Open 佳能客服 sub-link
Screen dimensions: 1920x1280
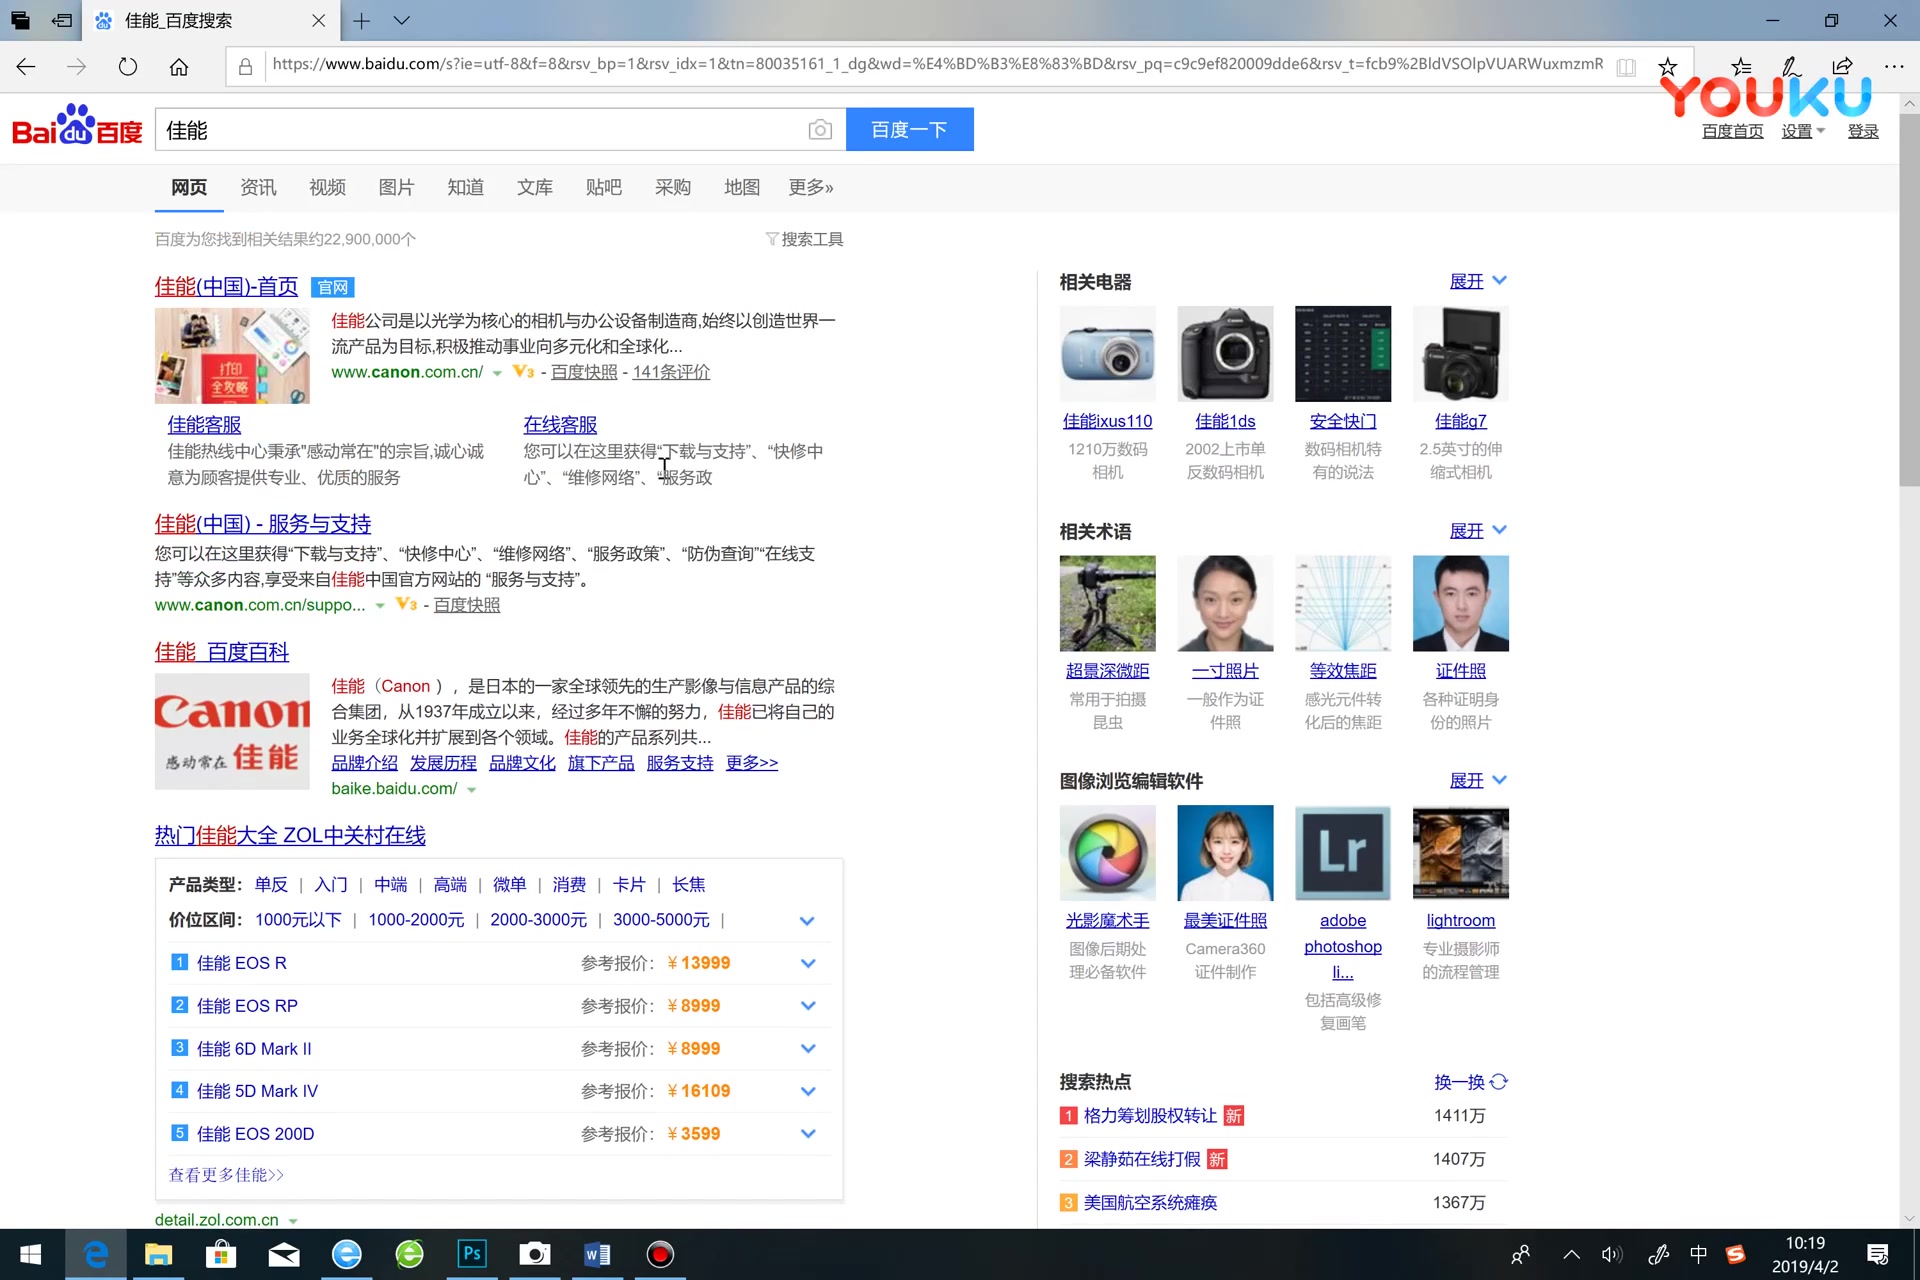point(204,425)
